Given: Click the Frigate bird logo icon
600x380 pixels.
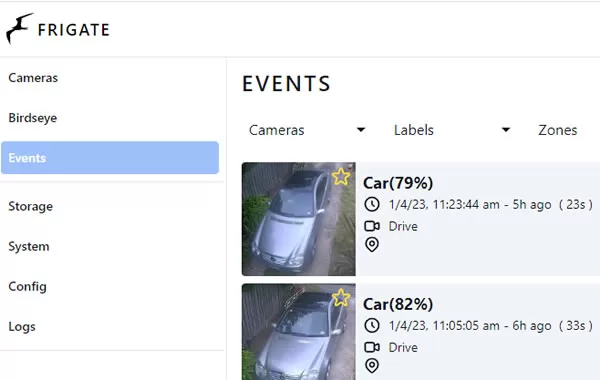Looking at the screenshot, I should click(x=19, y=28).
